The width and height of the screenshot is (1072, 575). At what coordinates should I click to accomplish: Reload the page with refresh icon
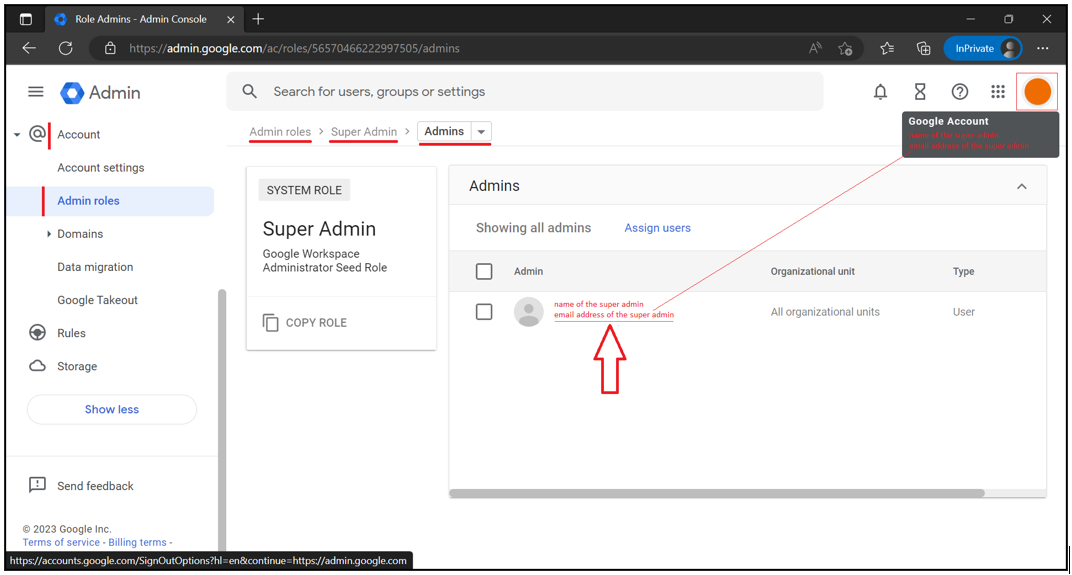[x=66, y=48]
